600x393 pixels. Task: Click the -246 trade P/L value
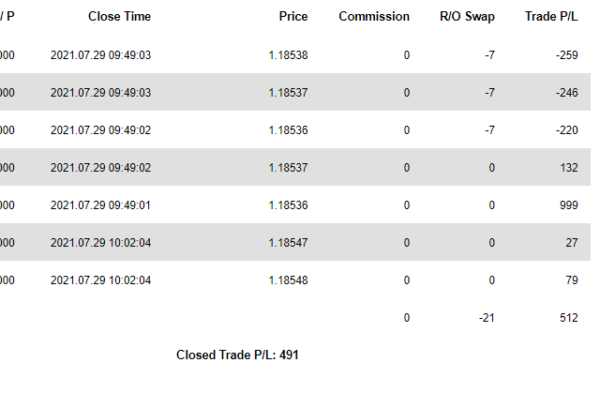tap(567, 93)
